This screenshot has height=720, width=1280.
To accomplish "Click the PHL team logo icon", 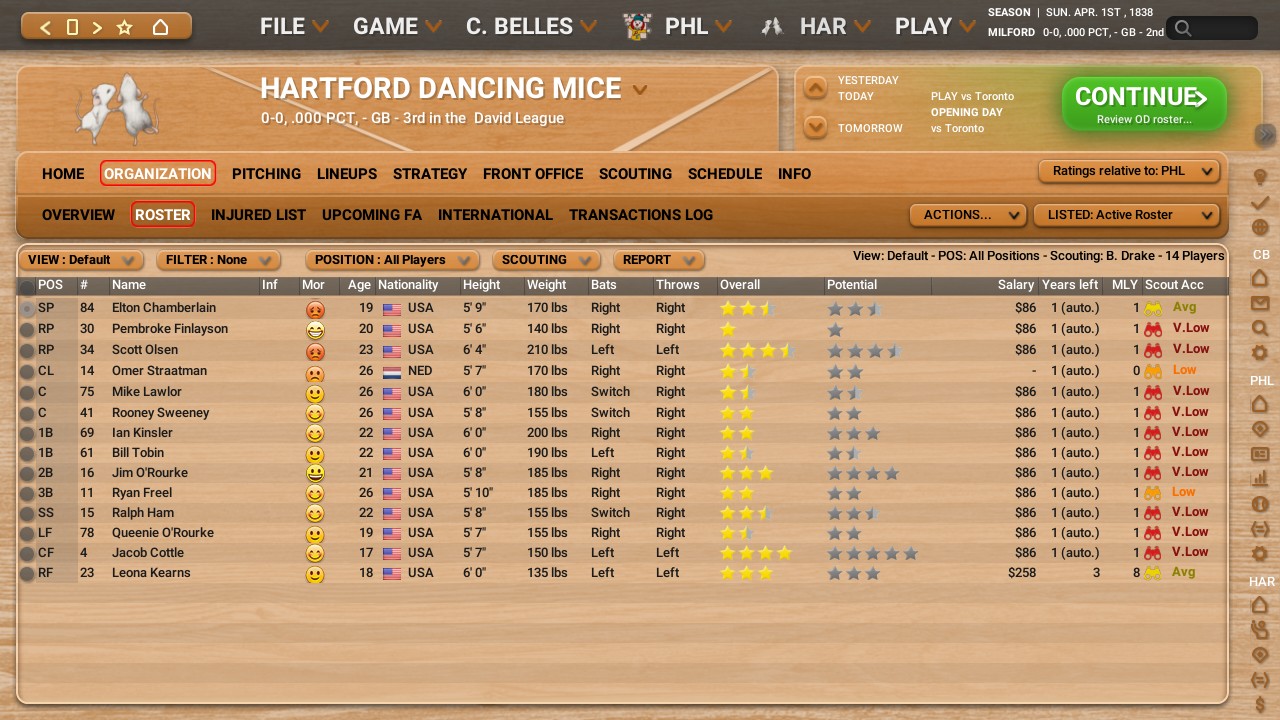I will [637, 27].
